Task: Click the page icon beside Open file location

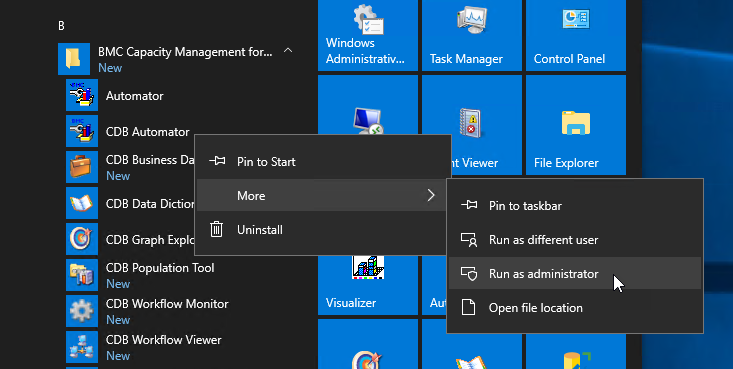Action: coord(468,307)
